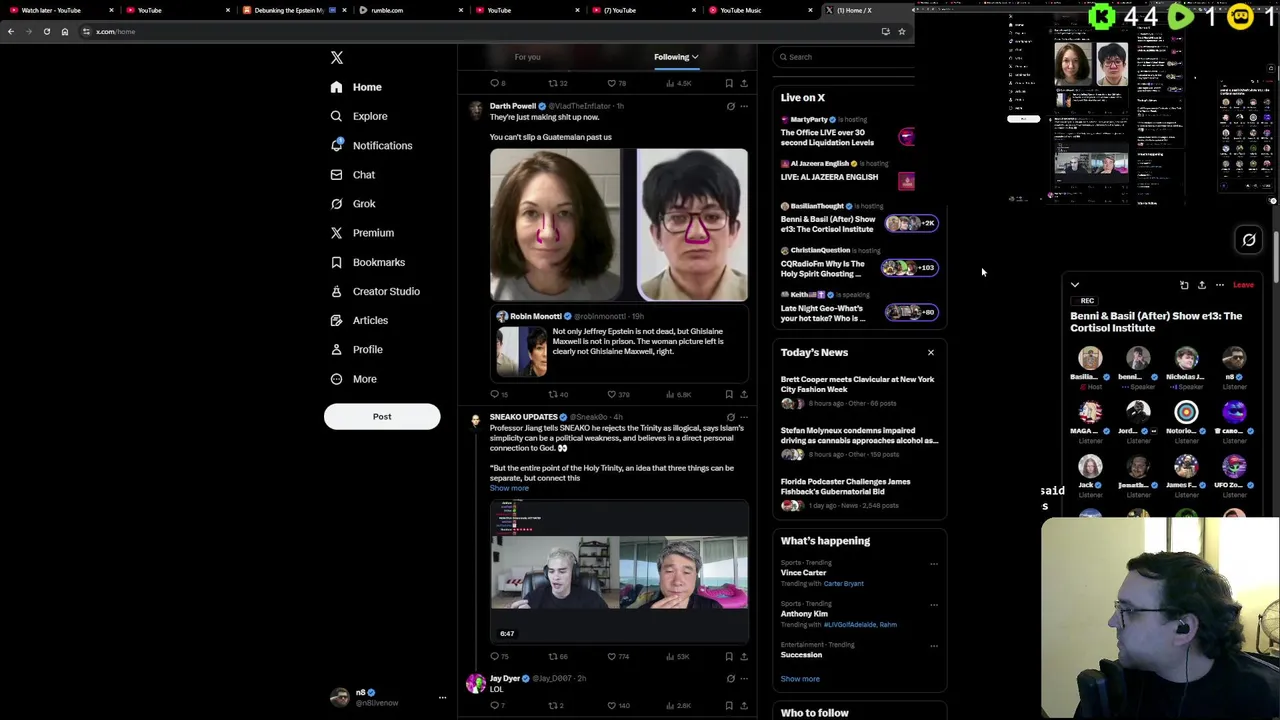Bookmark Darth Powell's post
1280x720 pixels.
[729, 394]
